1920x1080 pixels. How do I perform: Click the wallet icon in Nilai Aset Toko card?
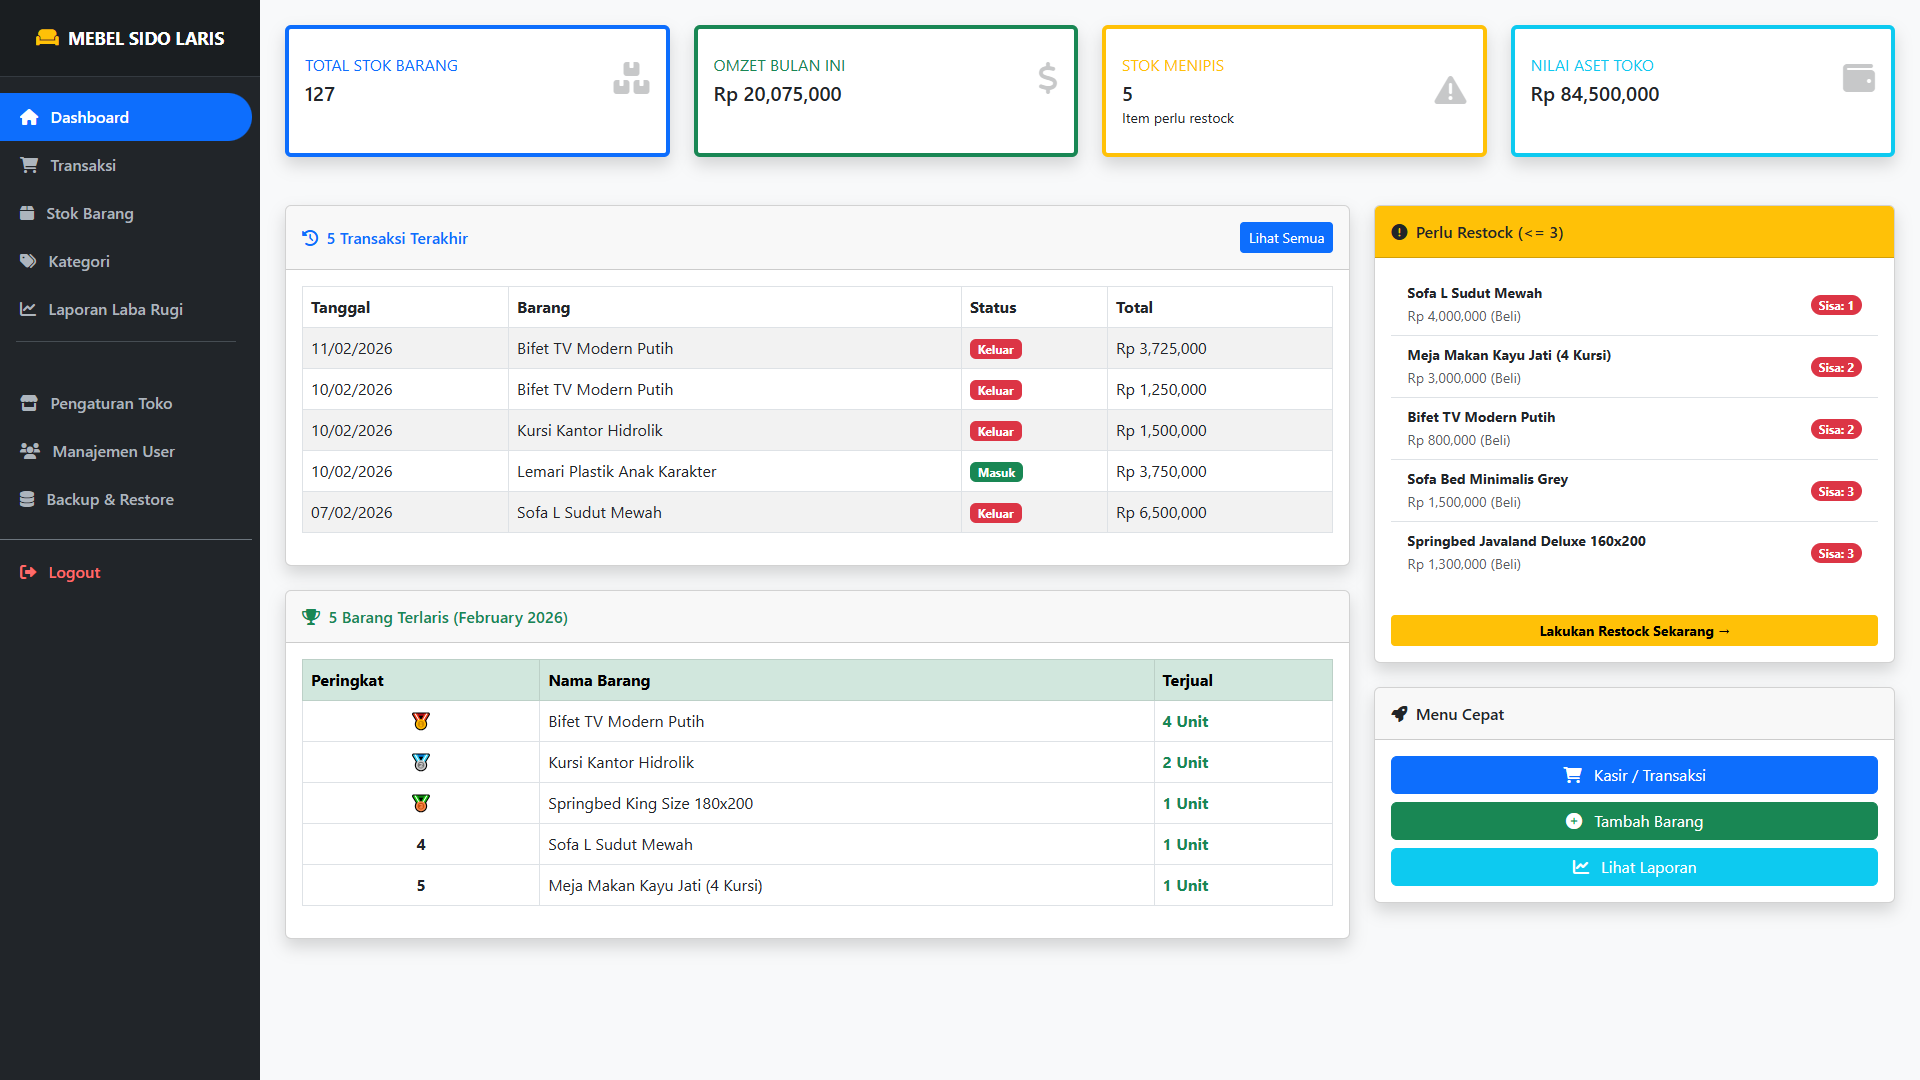1858,78
